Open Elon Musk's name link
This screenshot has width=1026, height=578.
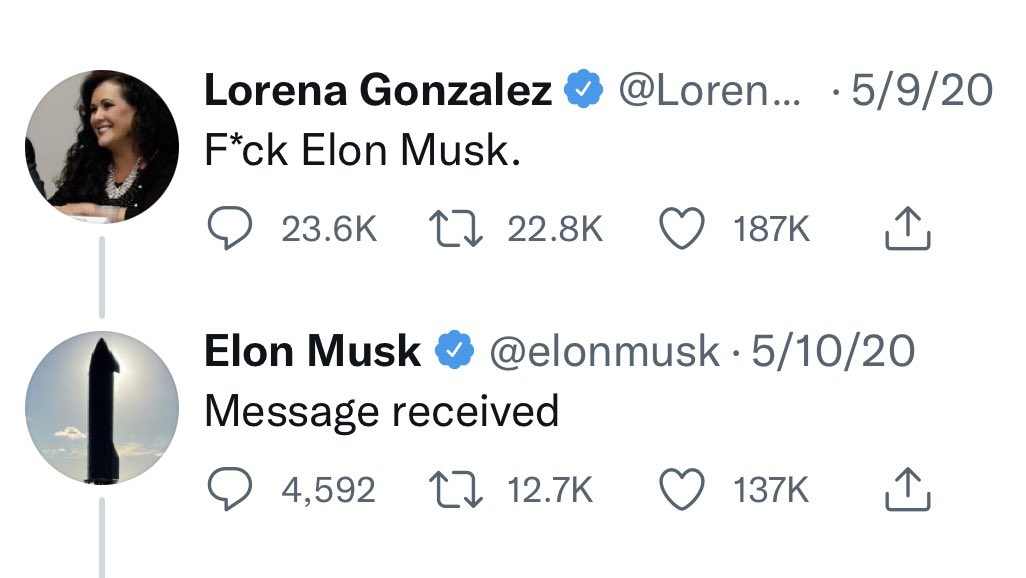click(312, 351)
